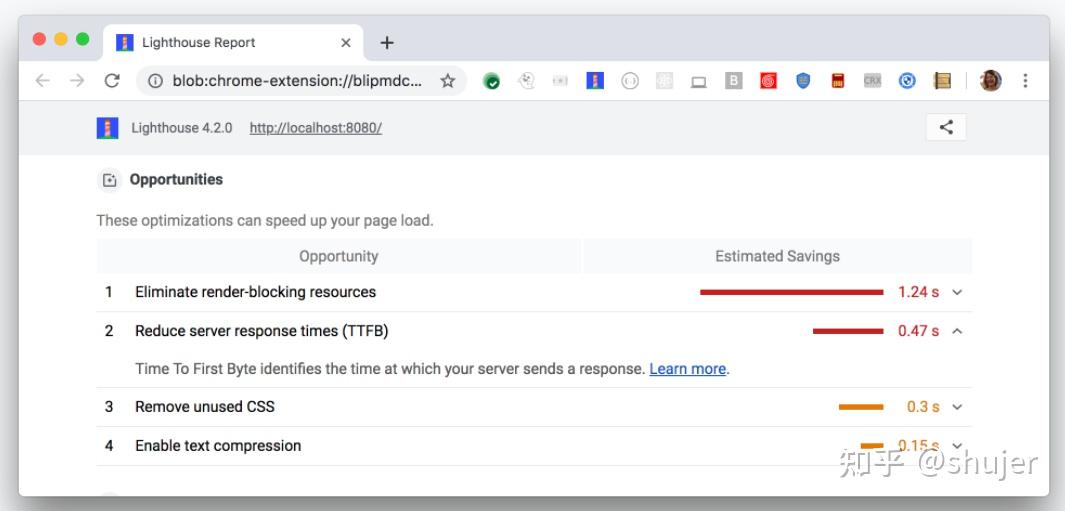Image resolution: width=1065 pixels, height=511 pixels.
Task: Click the Lighthouse extension icon in toolbar
Action: coord(595,81)
